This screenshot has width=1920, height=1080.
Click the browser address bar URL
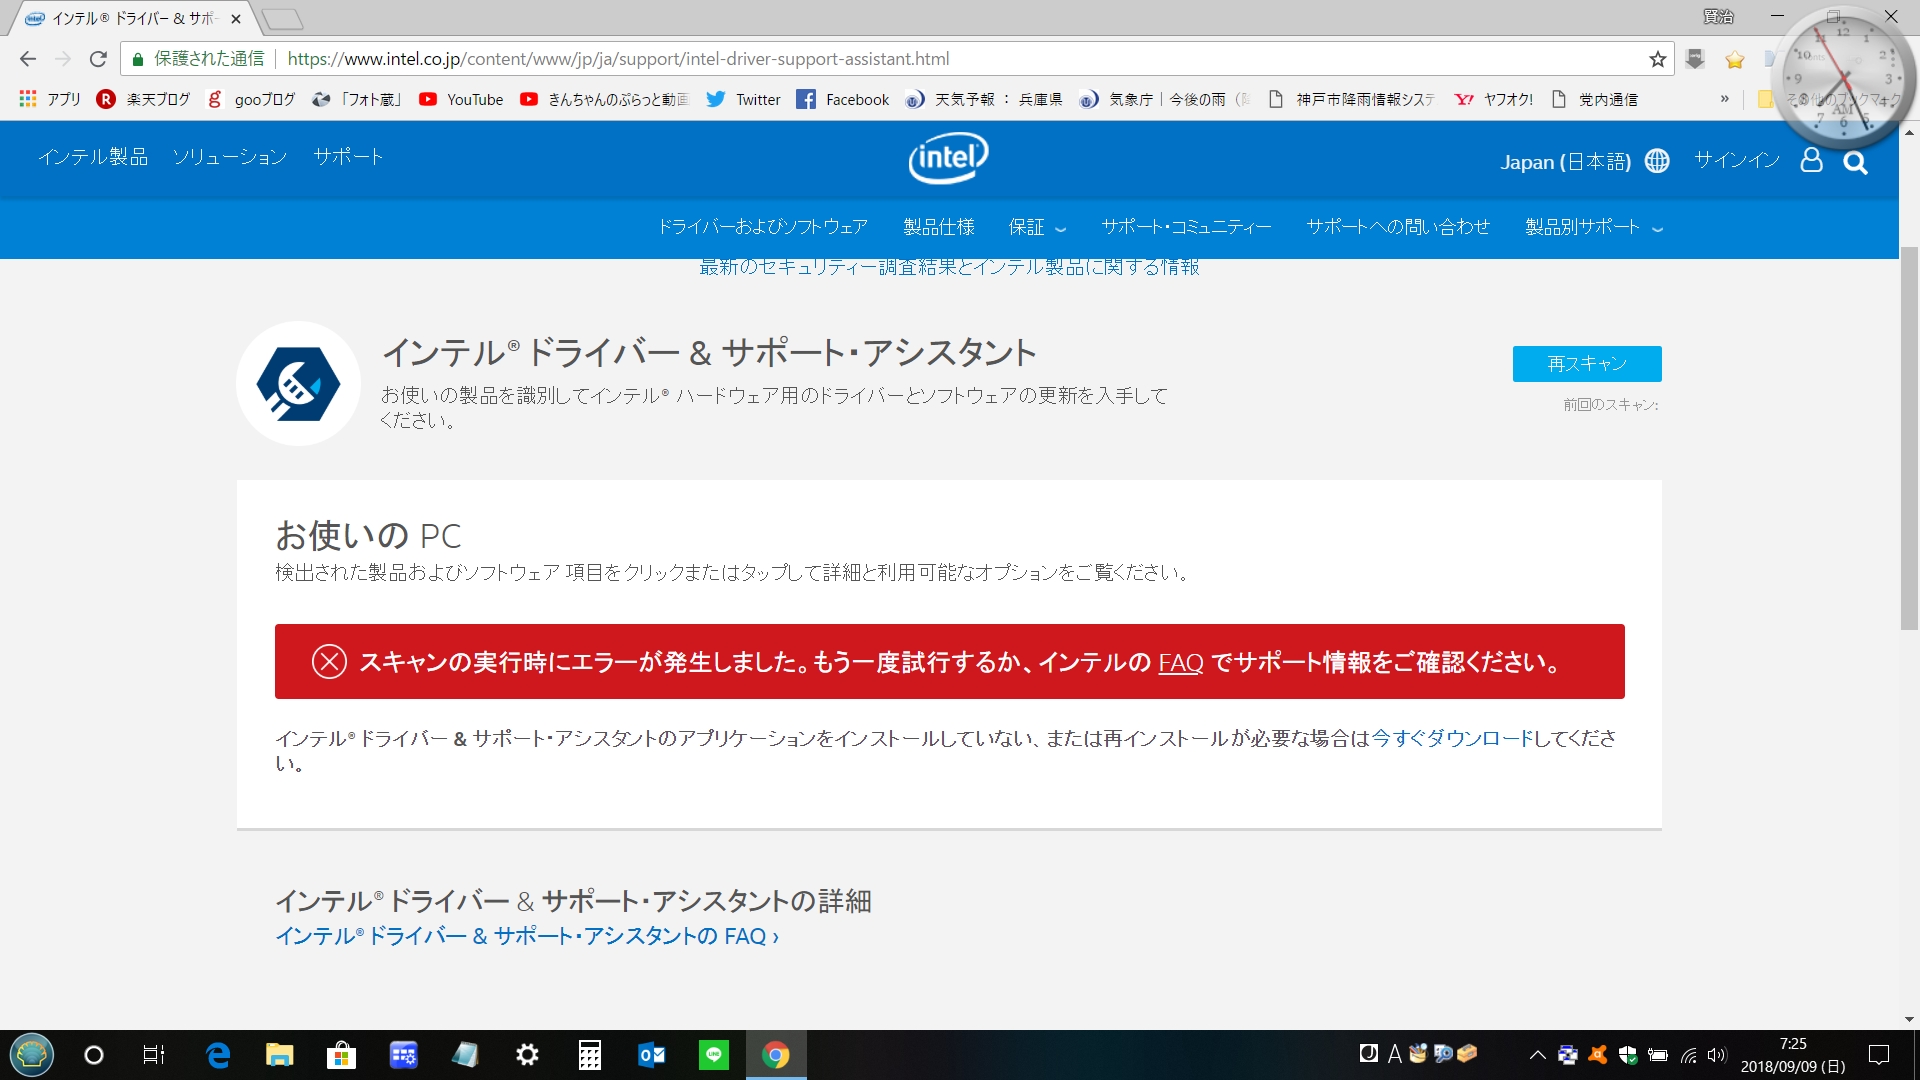(x=618, y=59)
